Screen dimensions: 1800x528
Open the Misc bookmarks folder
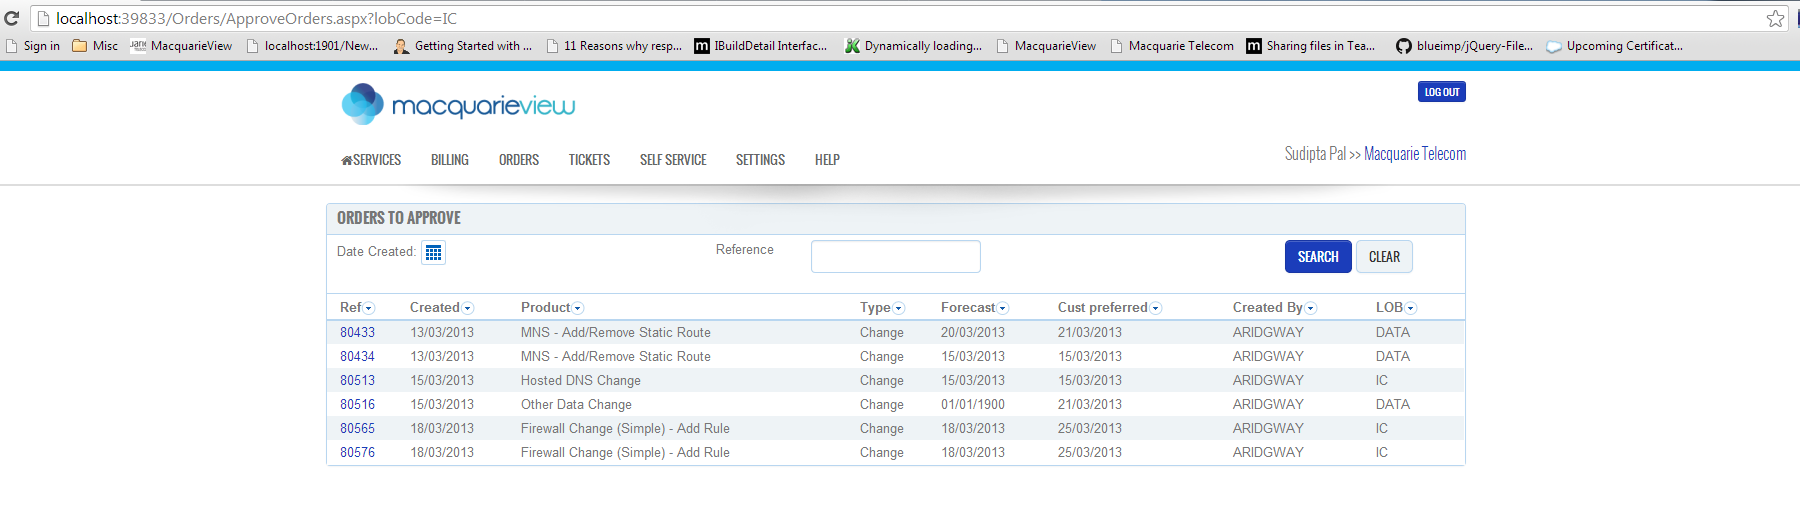[x=95, y=46]
